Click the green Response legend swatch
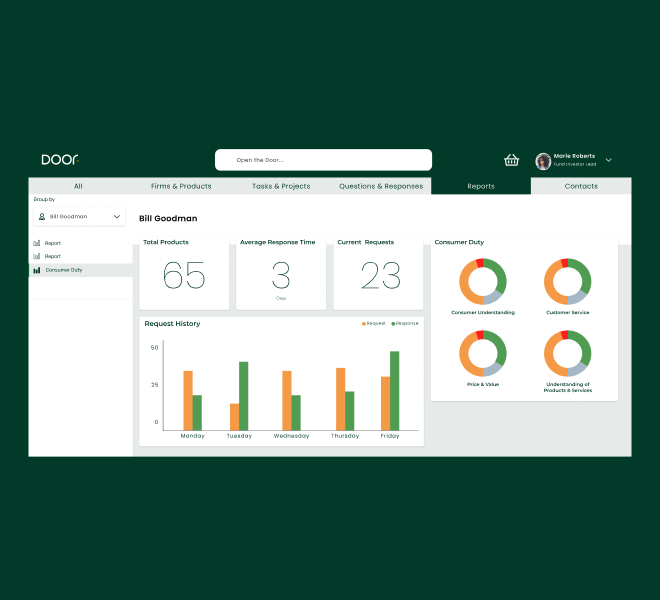 (x=393, y=323)
